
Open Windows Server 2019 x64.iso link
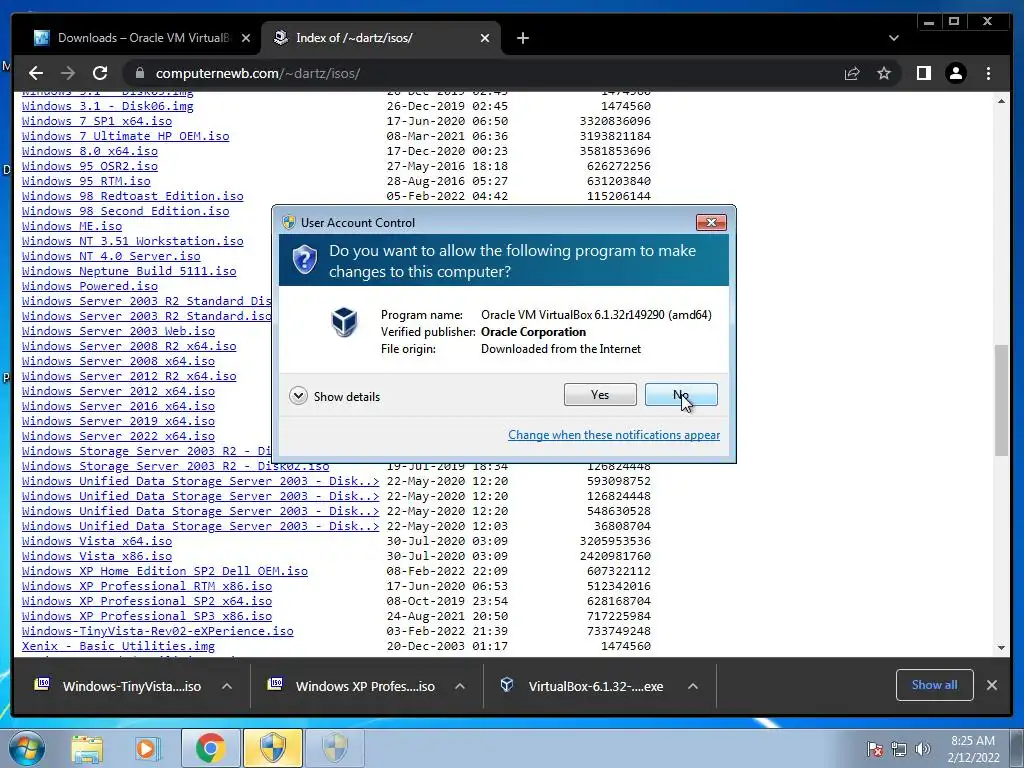(x=118, y=421)
